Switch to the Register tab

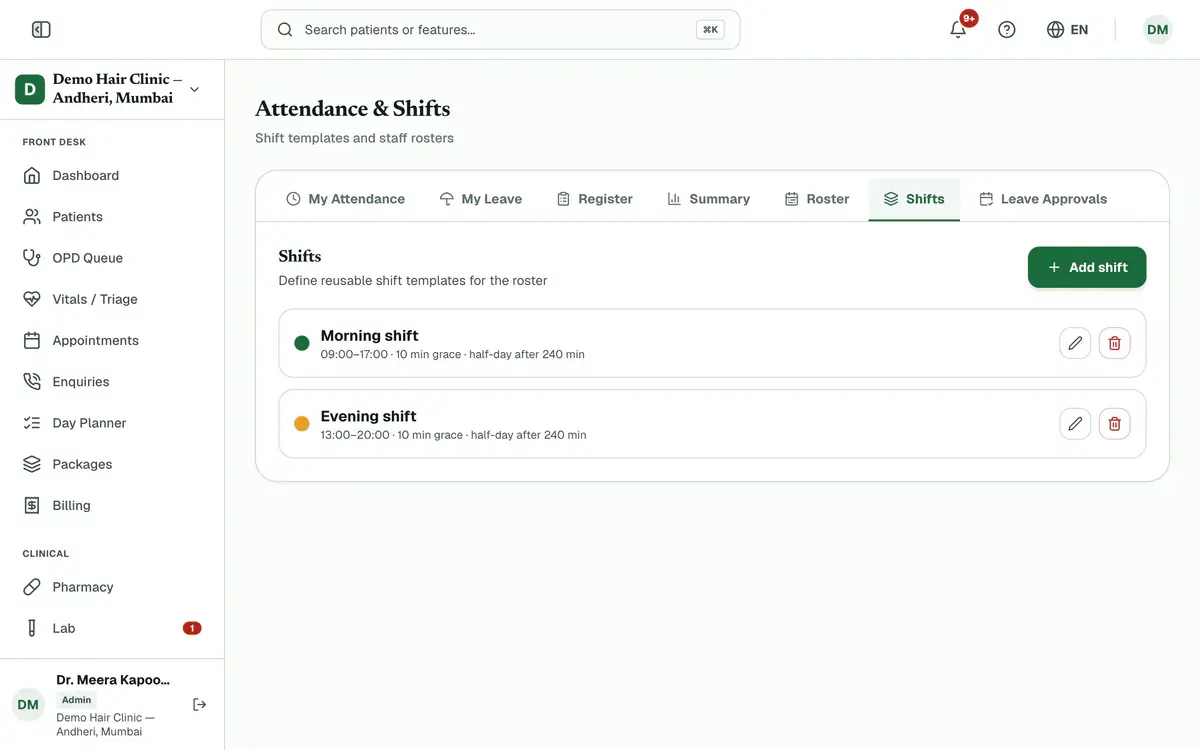(x=595, y=199)
